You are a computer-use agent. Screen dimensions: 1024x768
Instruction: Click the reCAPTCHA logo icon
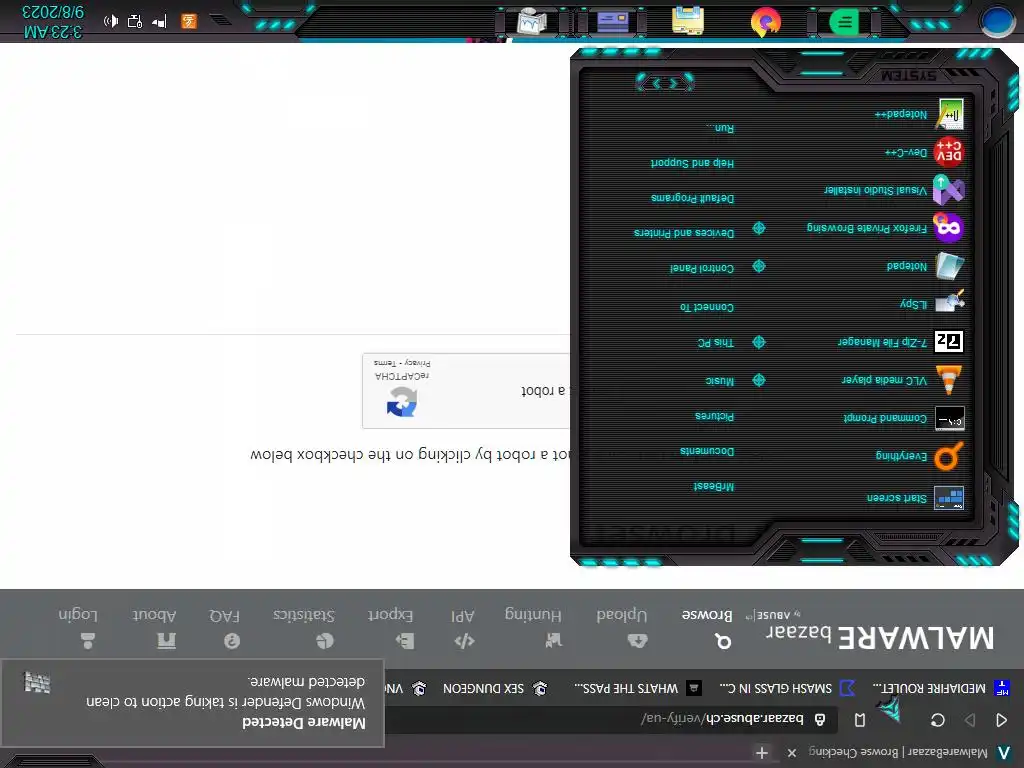point(402,401)
